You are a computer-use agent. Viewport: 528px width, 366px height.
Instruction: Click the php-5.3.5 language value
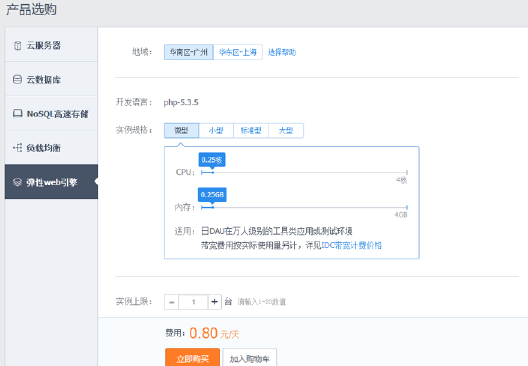pos(181,102)
